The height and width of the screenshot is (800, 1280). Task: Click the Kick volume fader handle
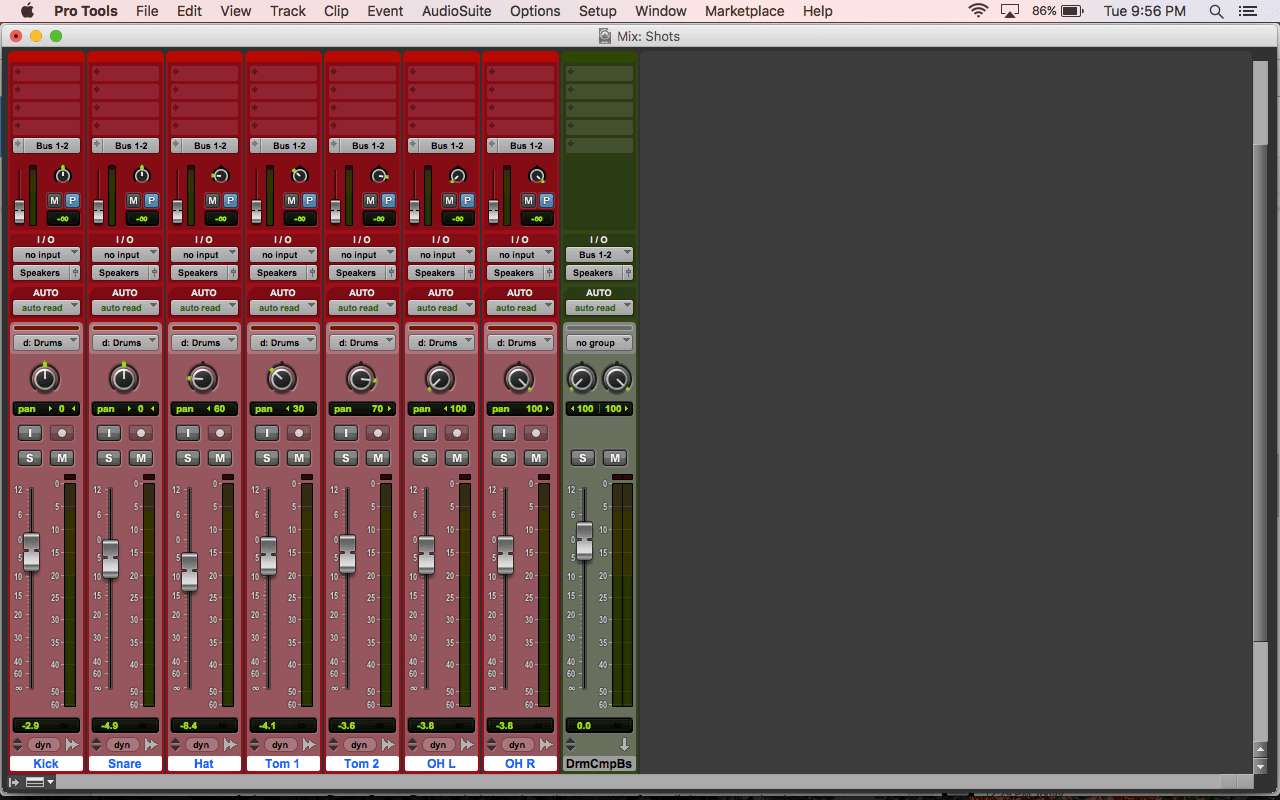[x=31, y=552]
